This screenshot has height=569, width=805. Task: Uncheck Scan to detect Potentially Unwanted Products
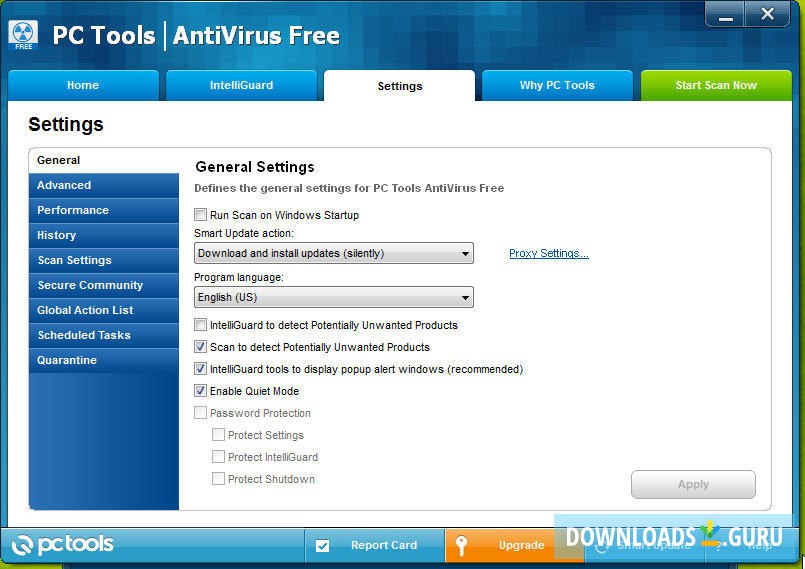(200, 347)
